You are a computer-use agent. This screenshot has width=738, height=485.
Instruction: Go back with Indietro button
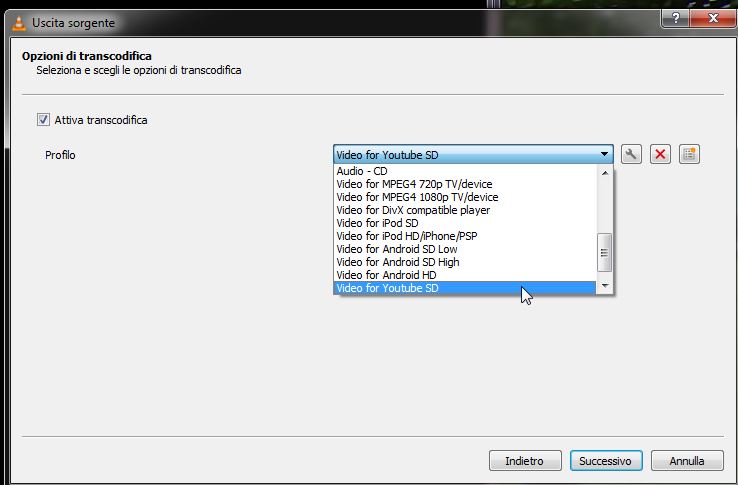(525, 461)
